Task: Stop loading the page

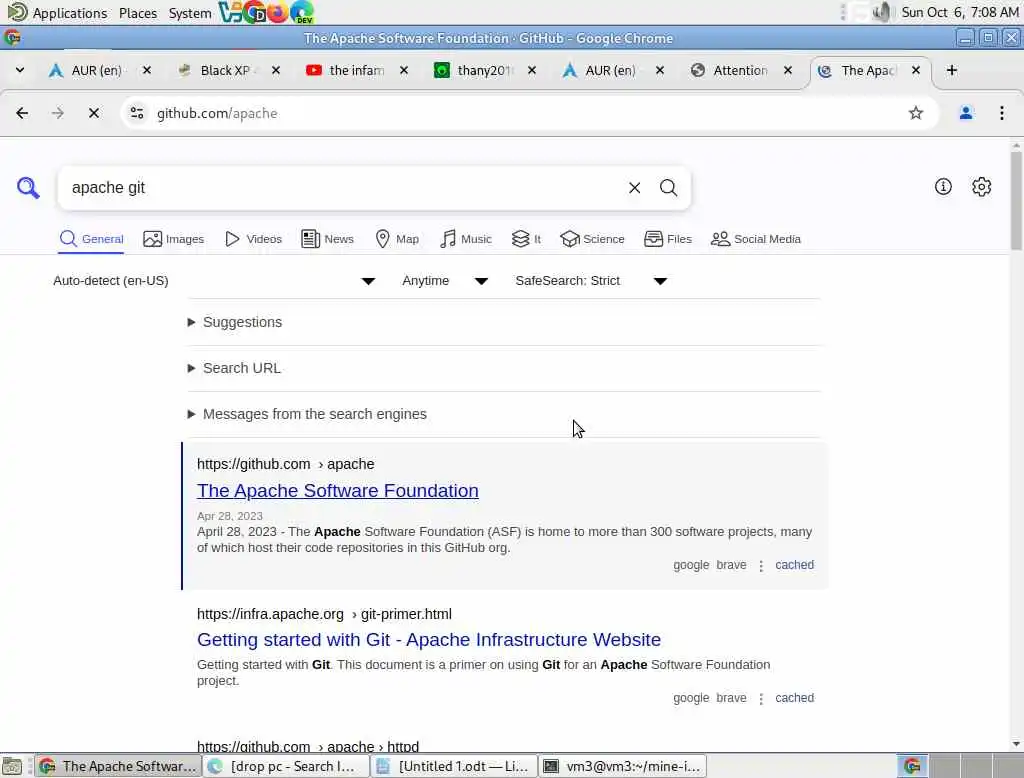Action: 93,113
